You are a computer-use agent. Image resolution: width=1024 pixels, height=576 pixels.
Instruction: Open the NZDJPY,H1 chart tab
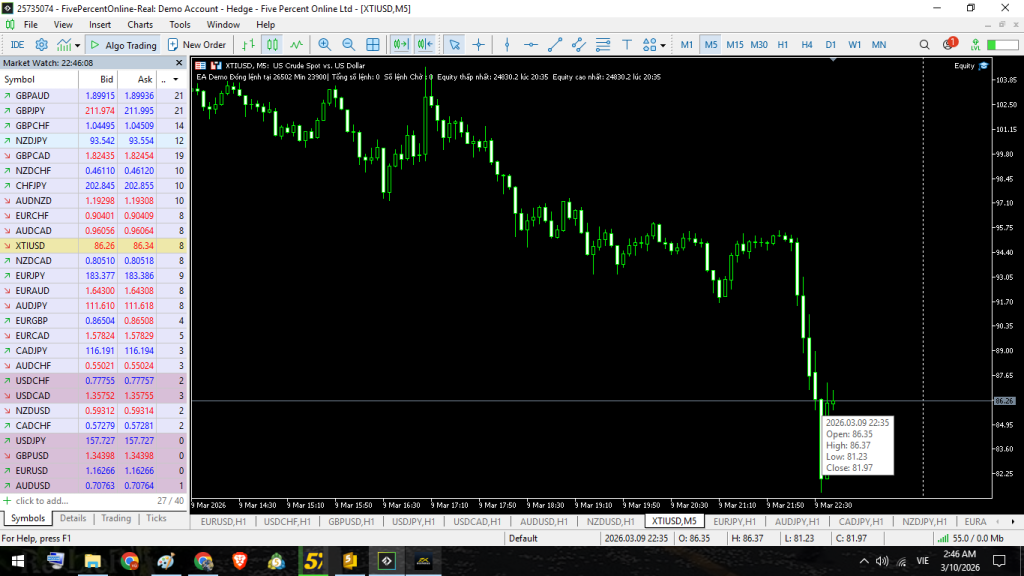pos(924,521)
